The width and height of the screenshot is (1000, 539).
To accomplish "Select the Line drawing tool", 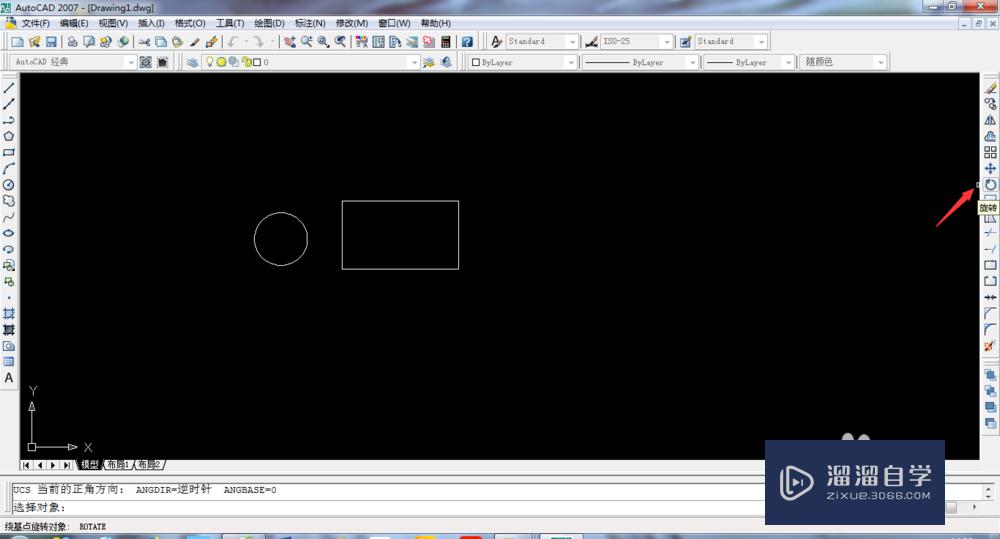I will coord(9,88).
